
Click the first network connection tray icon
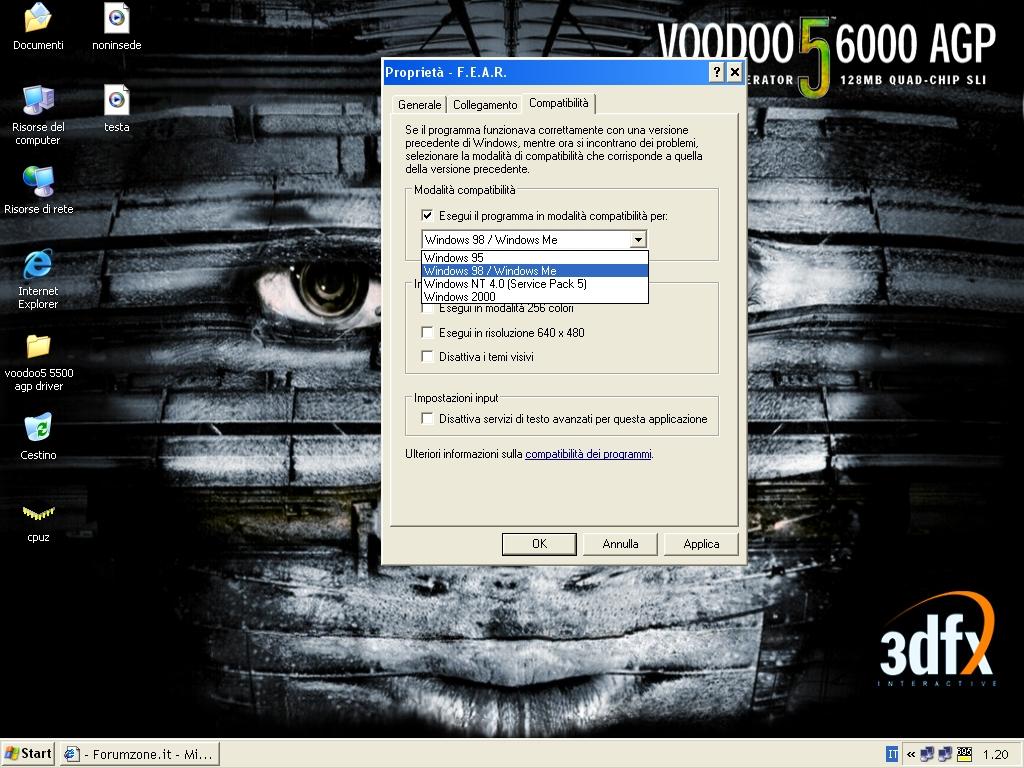coord(927,754)
